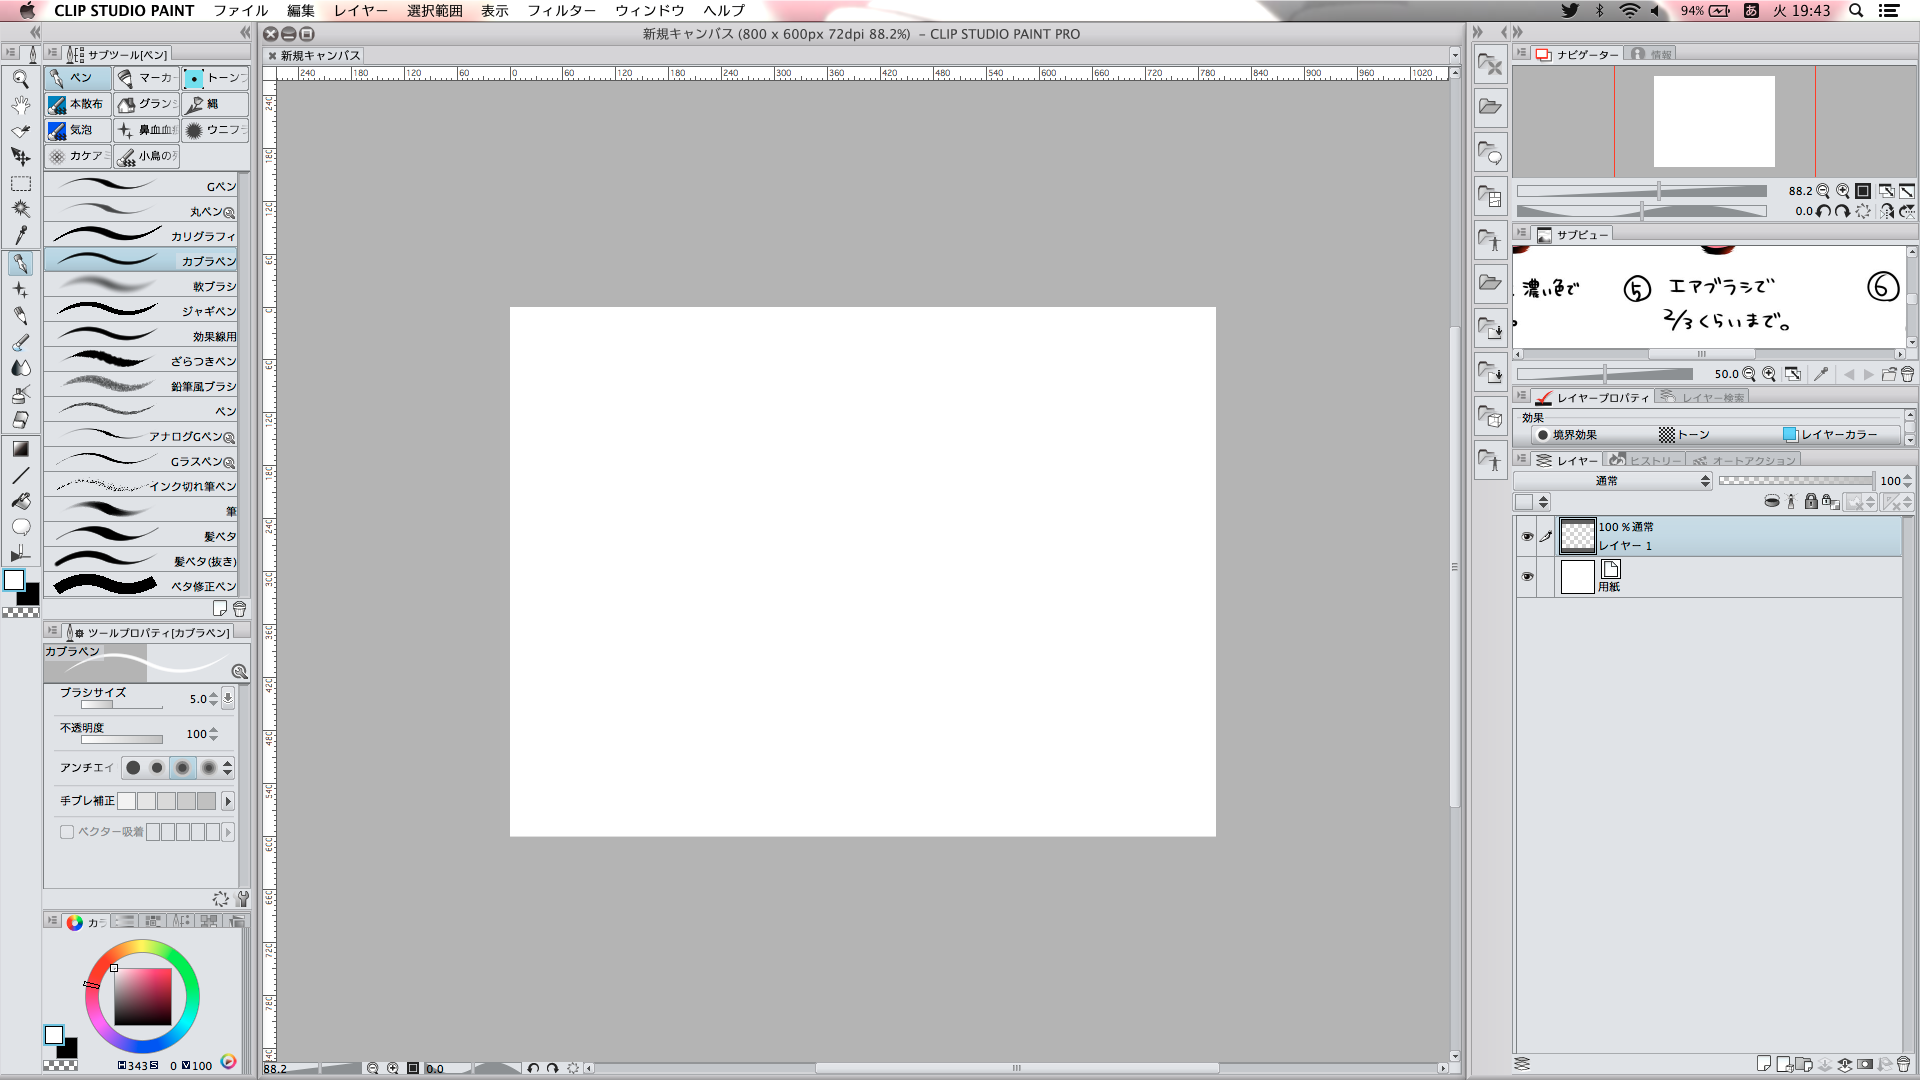Switch to the マーカー sub tool tab
The height and width of the screenshot is (1080, 1920).
pyautogui.click(x=146, y=78)
